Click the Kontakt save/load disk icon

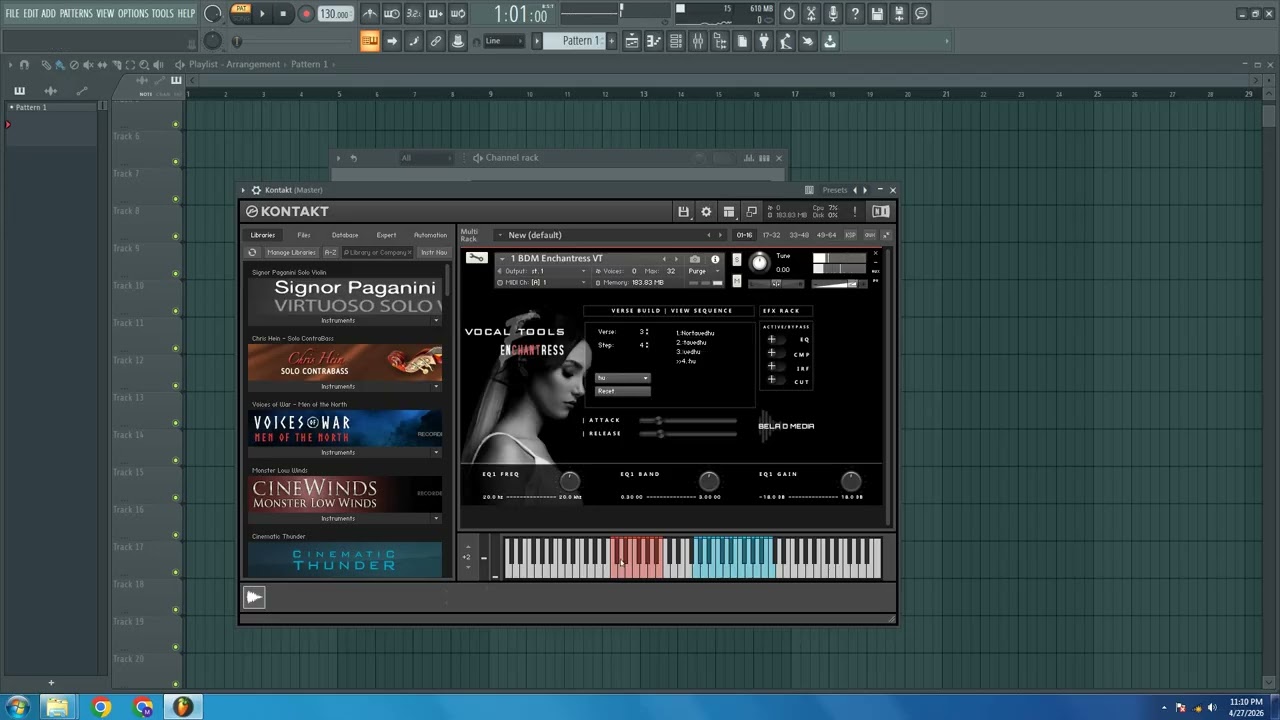click(x=683, y=212)
